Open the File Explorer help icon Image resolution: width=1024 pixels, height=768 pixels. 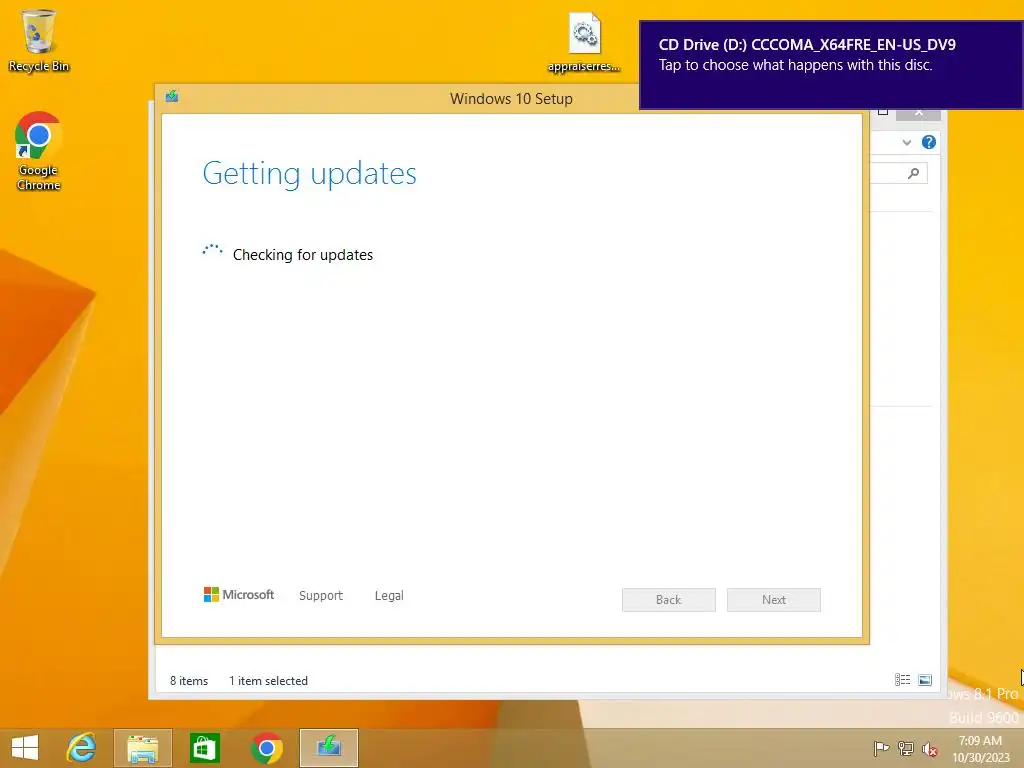[929, 142]
